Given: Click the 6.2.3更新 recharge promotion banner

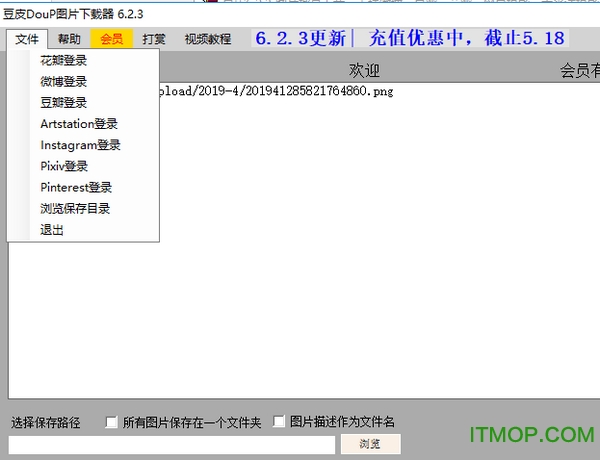Looking at the screenshot, I should point(410,39).
